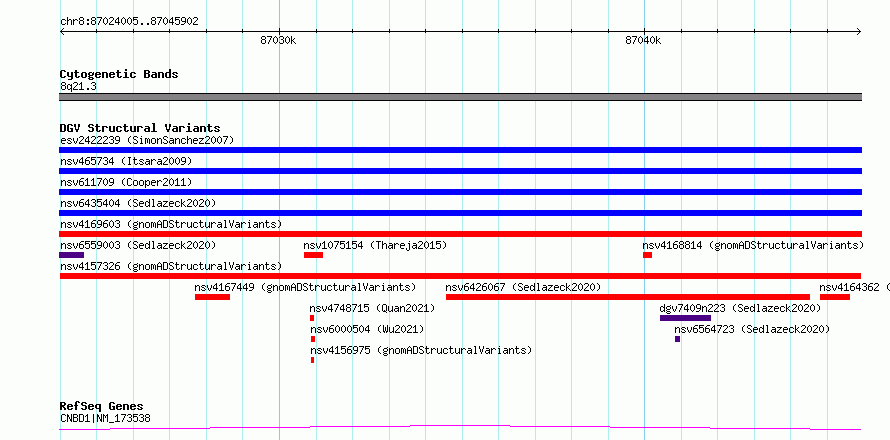Click the magenta CNBD1 gene line
890x440 pixels.
coord(460,428)
